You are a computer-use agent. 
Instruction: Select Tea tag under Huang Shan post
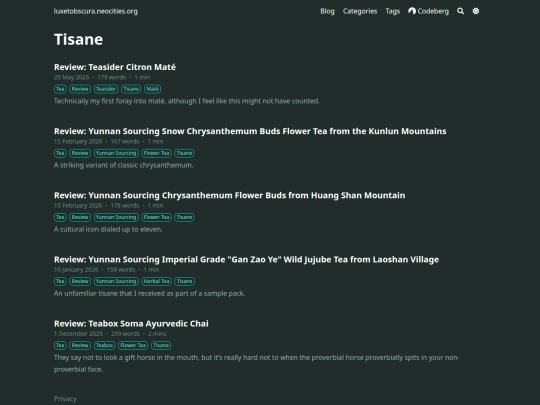click(x=60, y=217)
